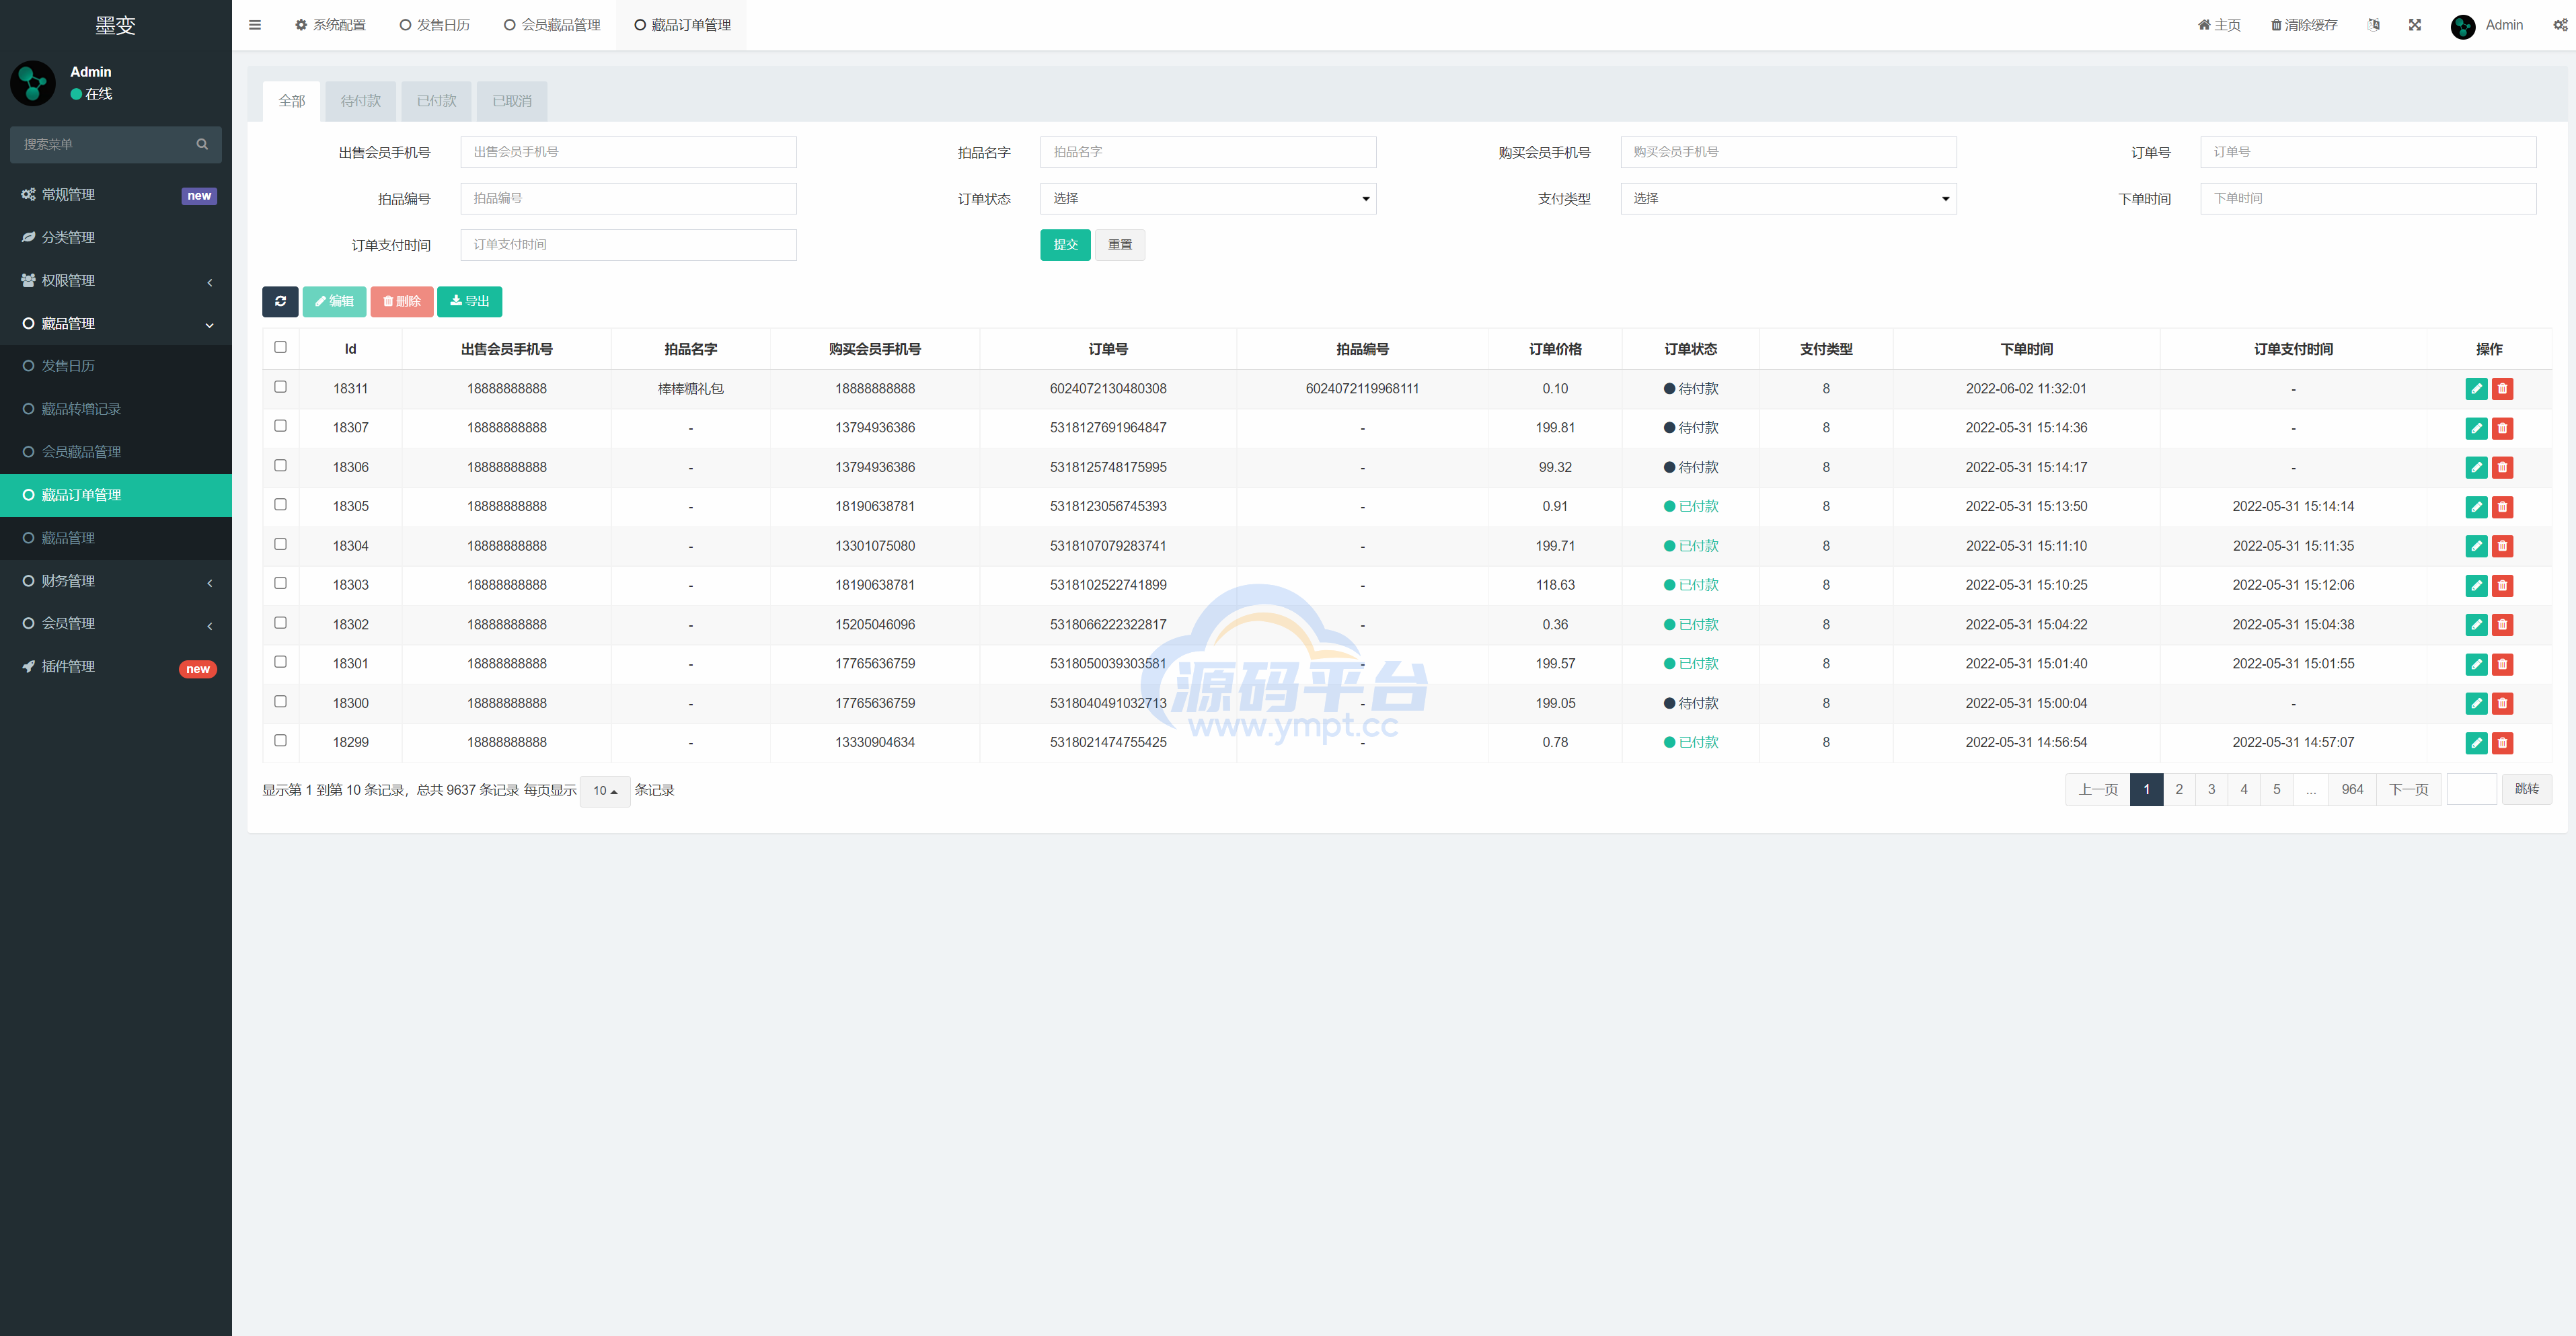Click the refresh table icon button

[280, 301]
